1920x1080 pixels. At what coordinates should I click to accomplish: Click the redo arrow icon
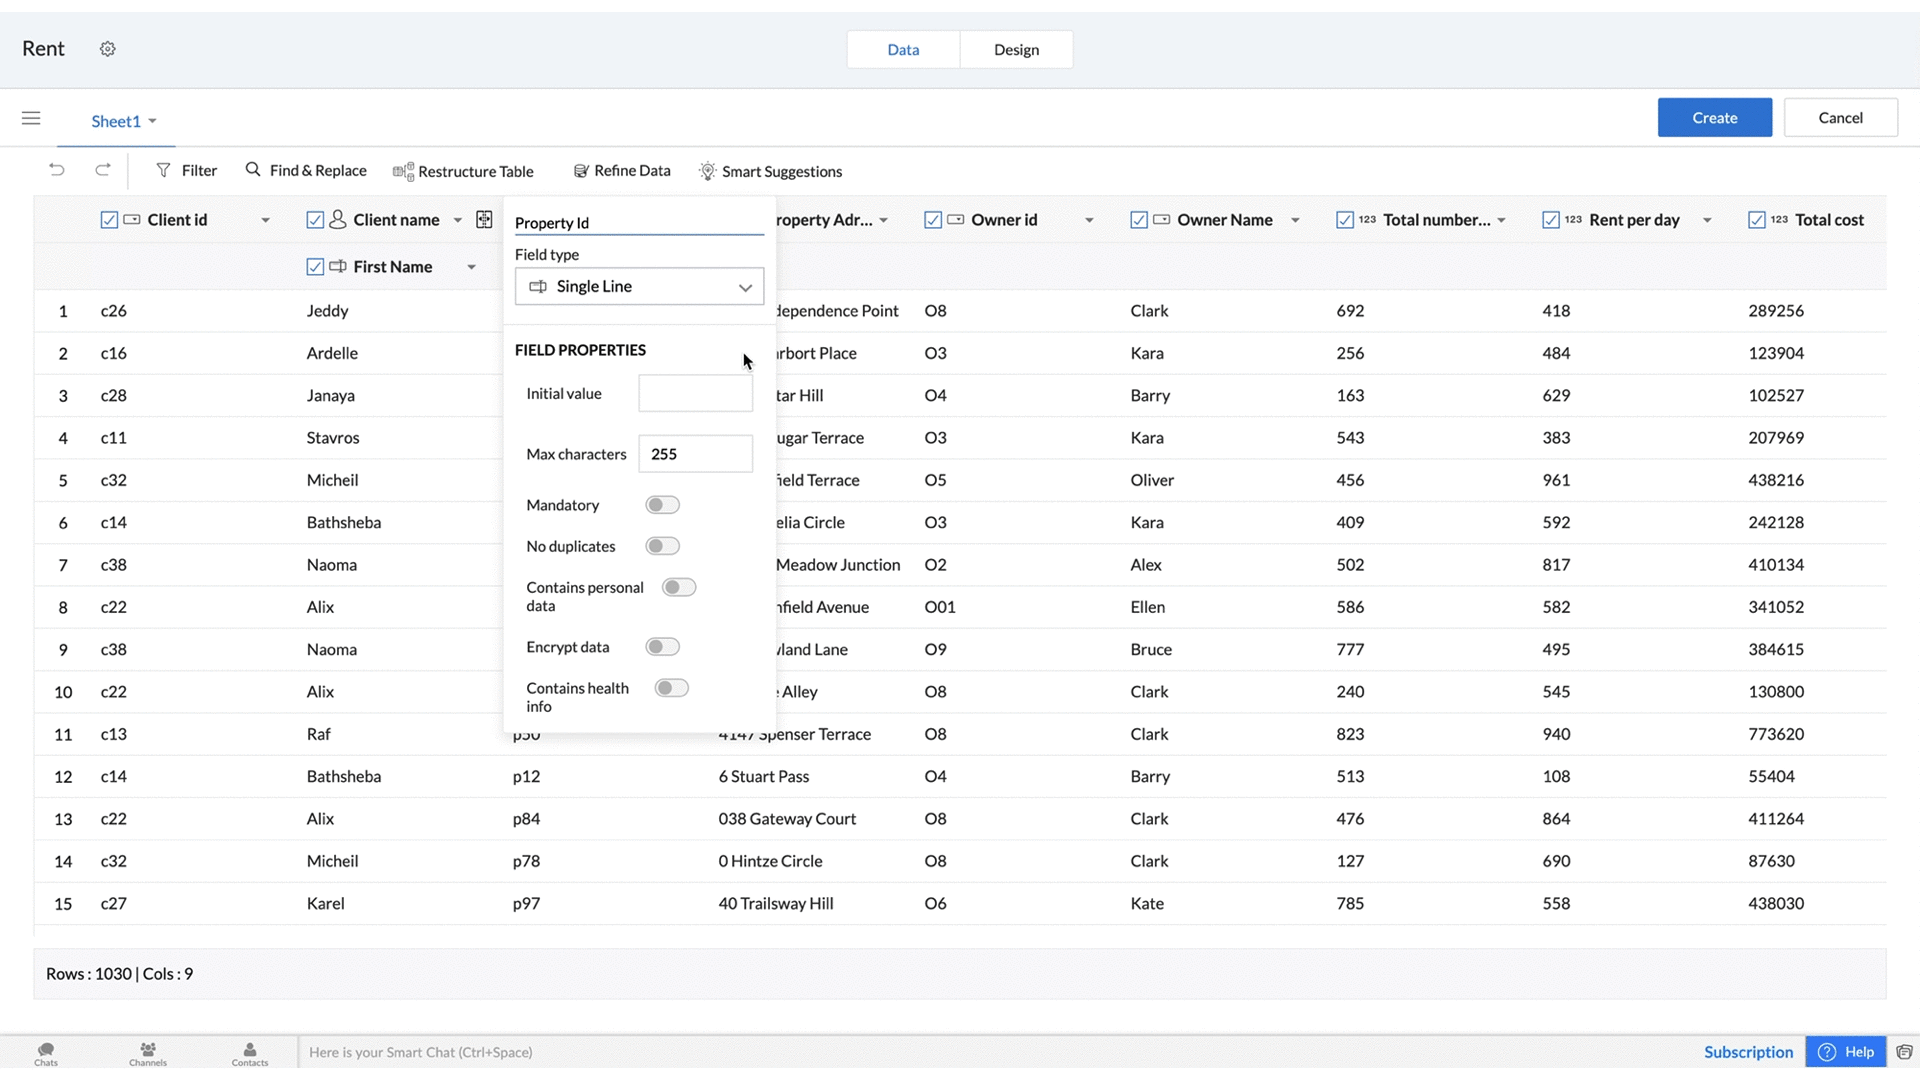point(103,170)
